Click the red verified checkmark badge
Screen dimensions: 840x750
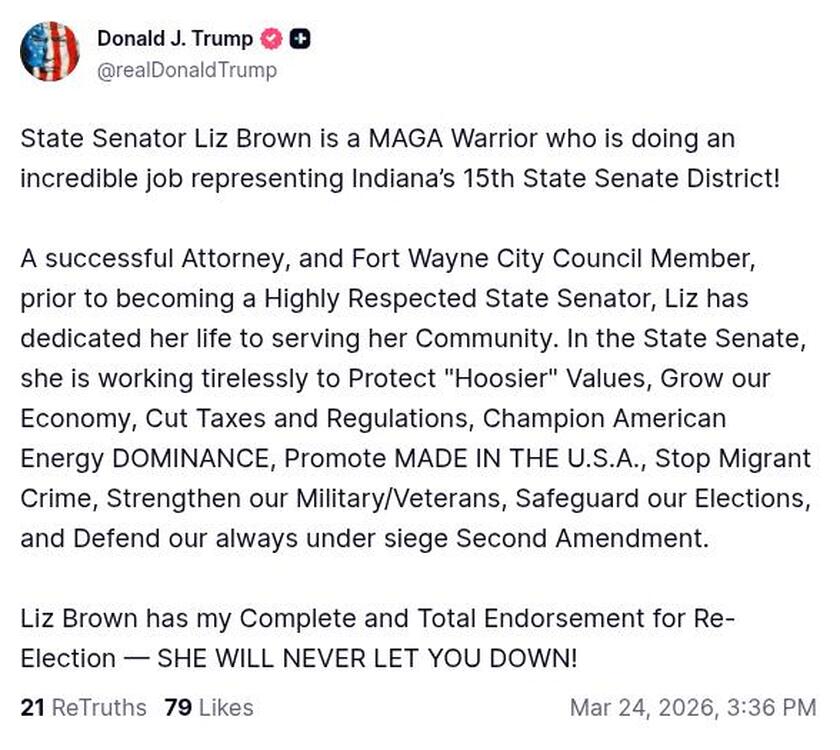tap(270, 40)
